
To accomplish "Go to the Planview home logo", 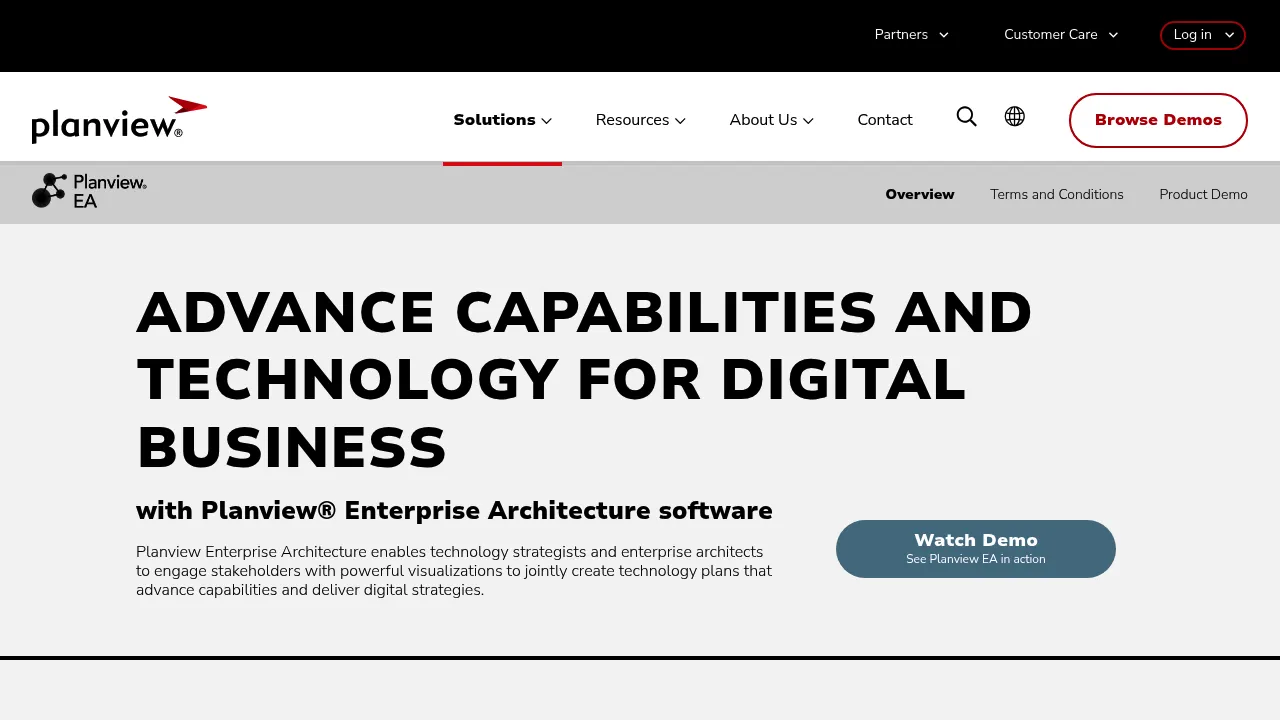I will click(119, 120).
